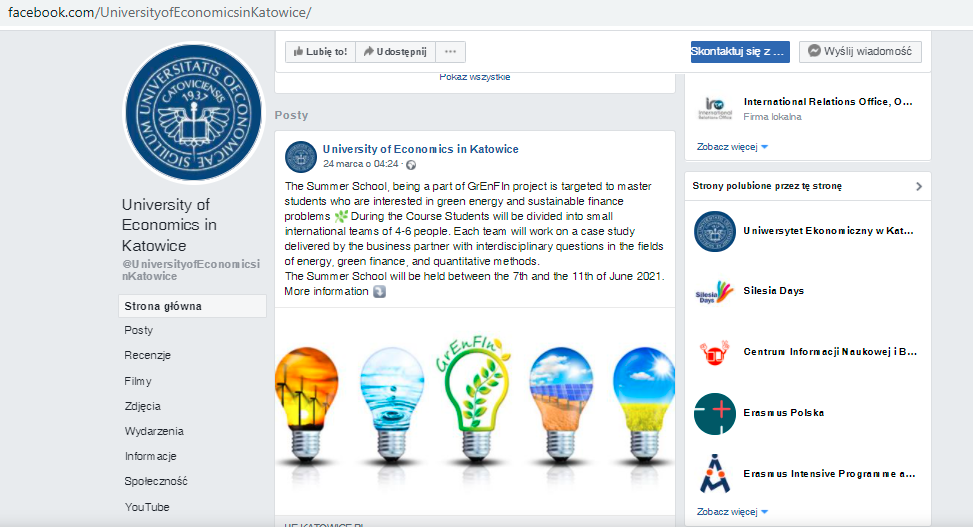The width and height of the screenshot is (973, 527).
Task: Open the Uniwersytet Ekonomiczny w Kat... page link
Action: tap(828, 231)
